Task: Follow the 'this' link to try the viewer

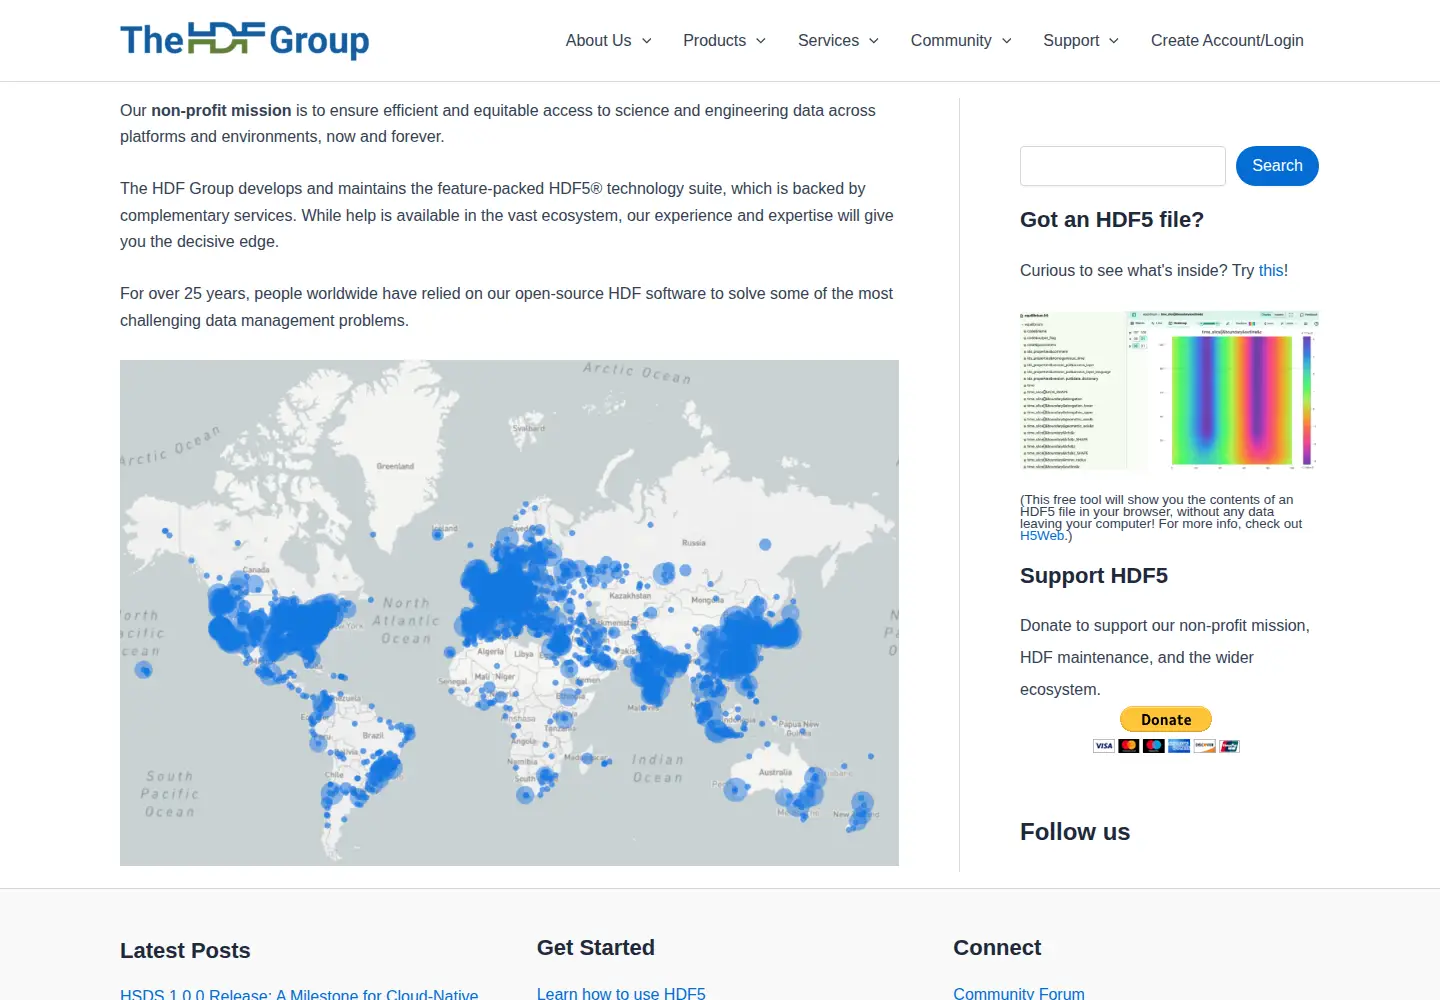Action: (1271, 271)
